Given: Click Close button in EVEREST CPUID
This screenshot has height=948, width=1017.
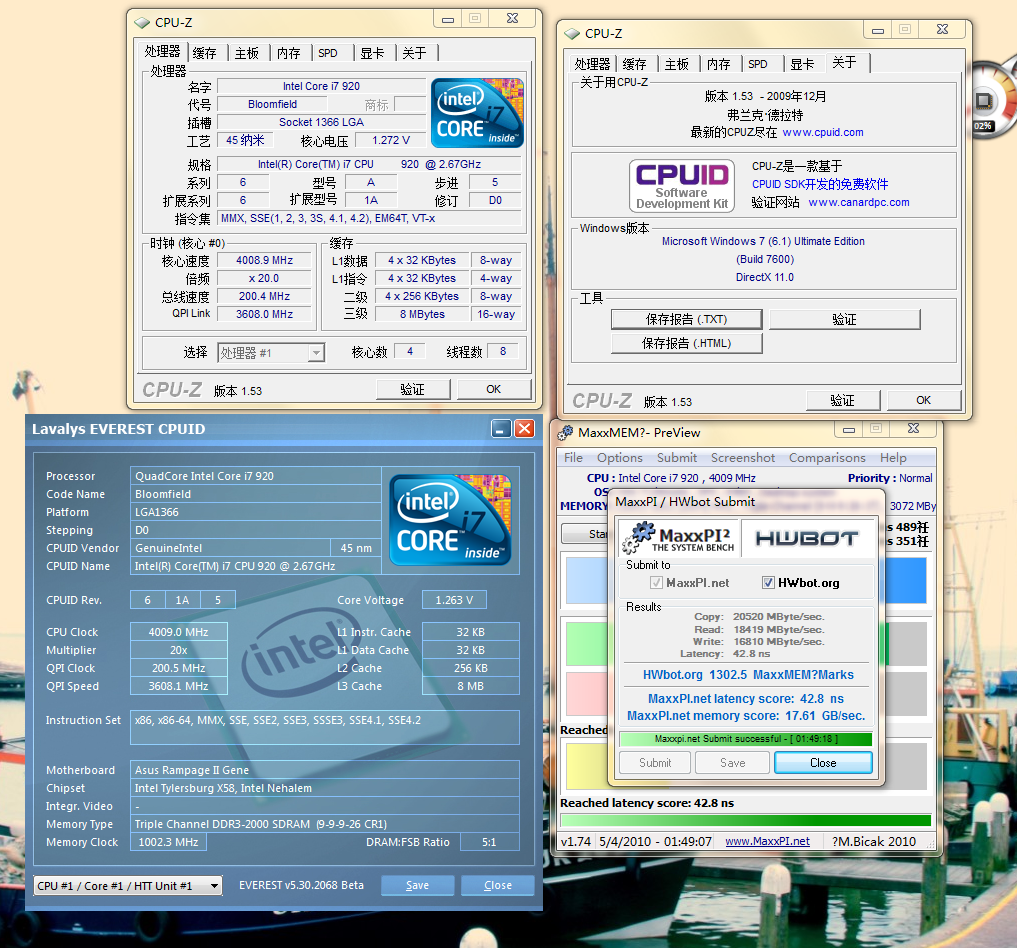Looking at the screenshot, I should tap(497, 885).
